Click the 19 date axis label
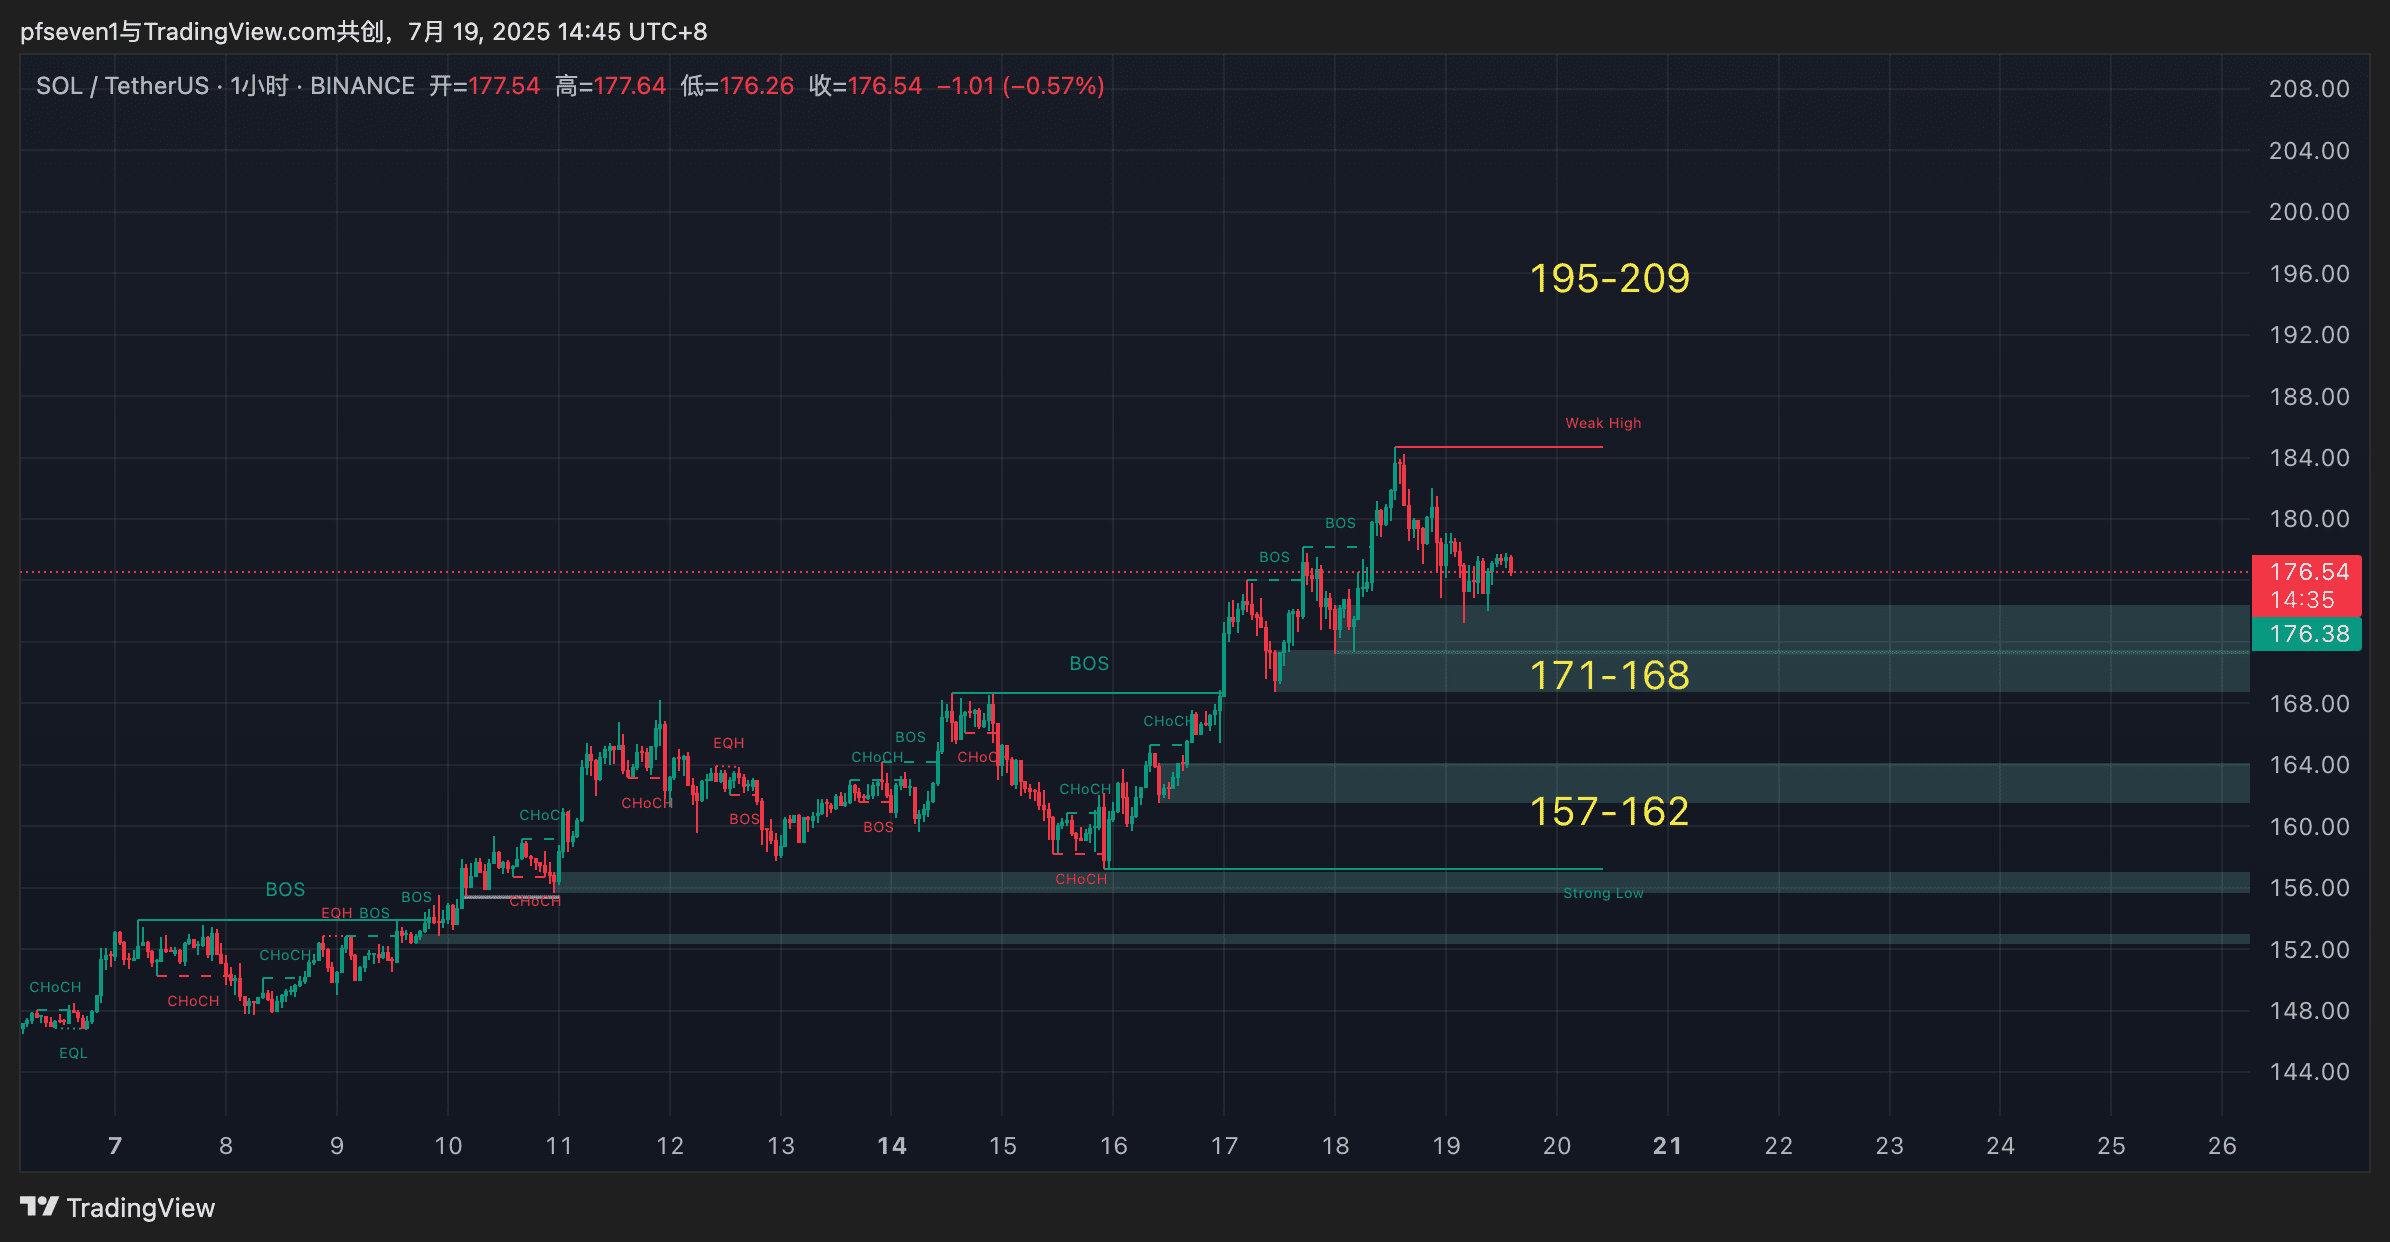2390x1242 pixels. click(1446, 1146)
